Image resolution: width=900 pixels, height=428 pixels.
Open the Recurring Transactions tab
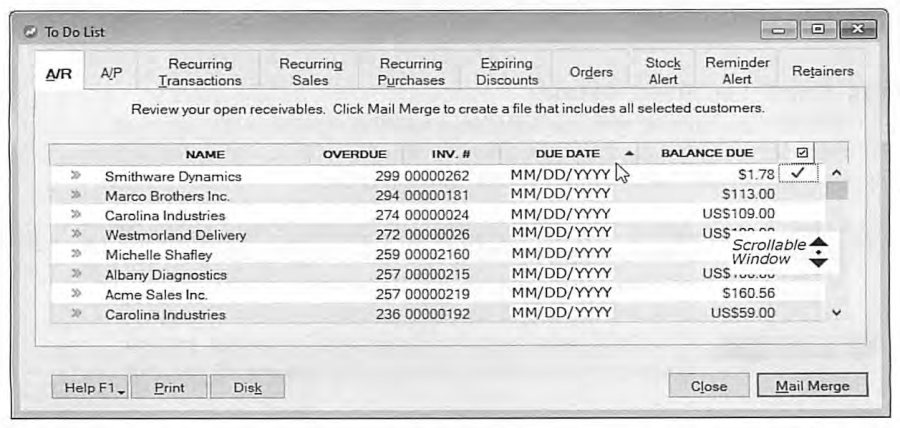[200, 72]
